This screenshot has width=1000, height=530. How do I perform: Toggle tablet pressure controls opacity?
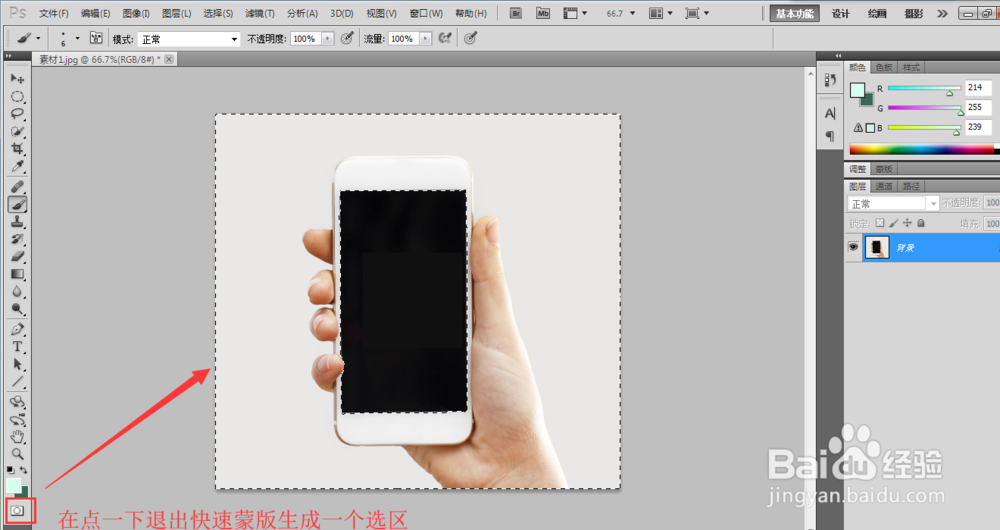(347, 38)
